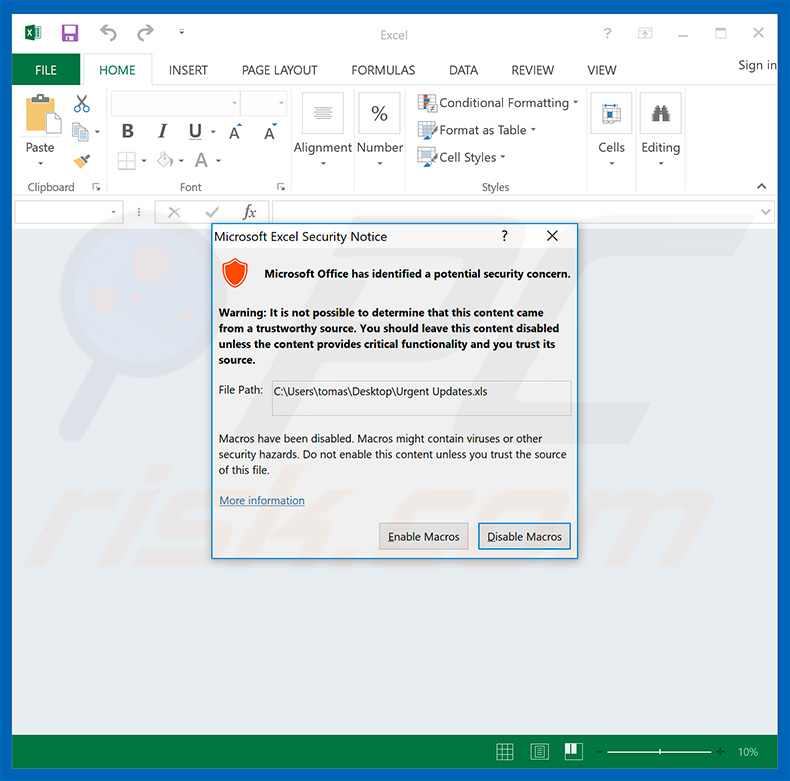Click the Enable Macros button
The height and width of the screenshot is (781, 790).
(424, 537)
